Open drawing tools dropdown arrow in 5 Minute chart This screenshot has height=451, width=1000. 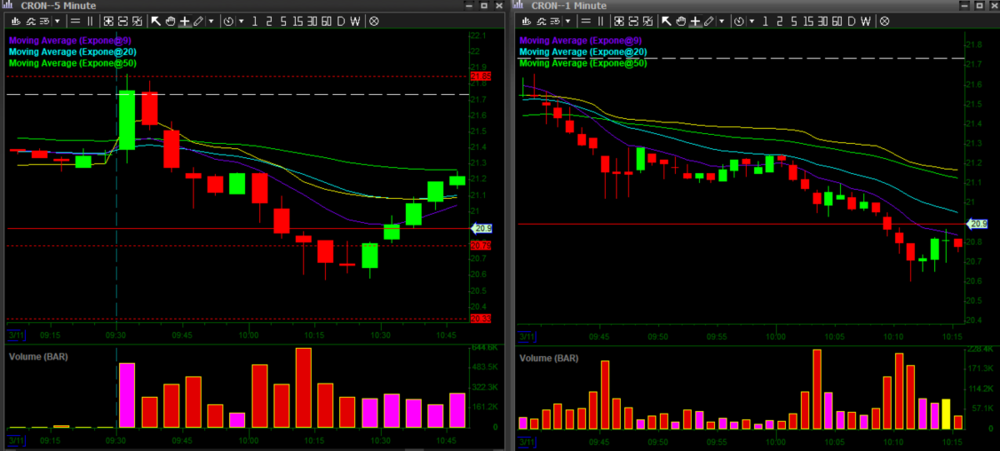pyautogui.click(x=211, y=20)
